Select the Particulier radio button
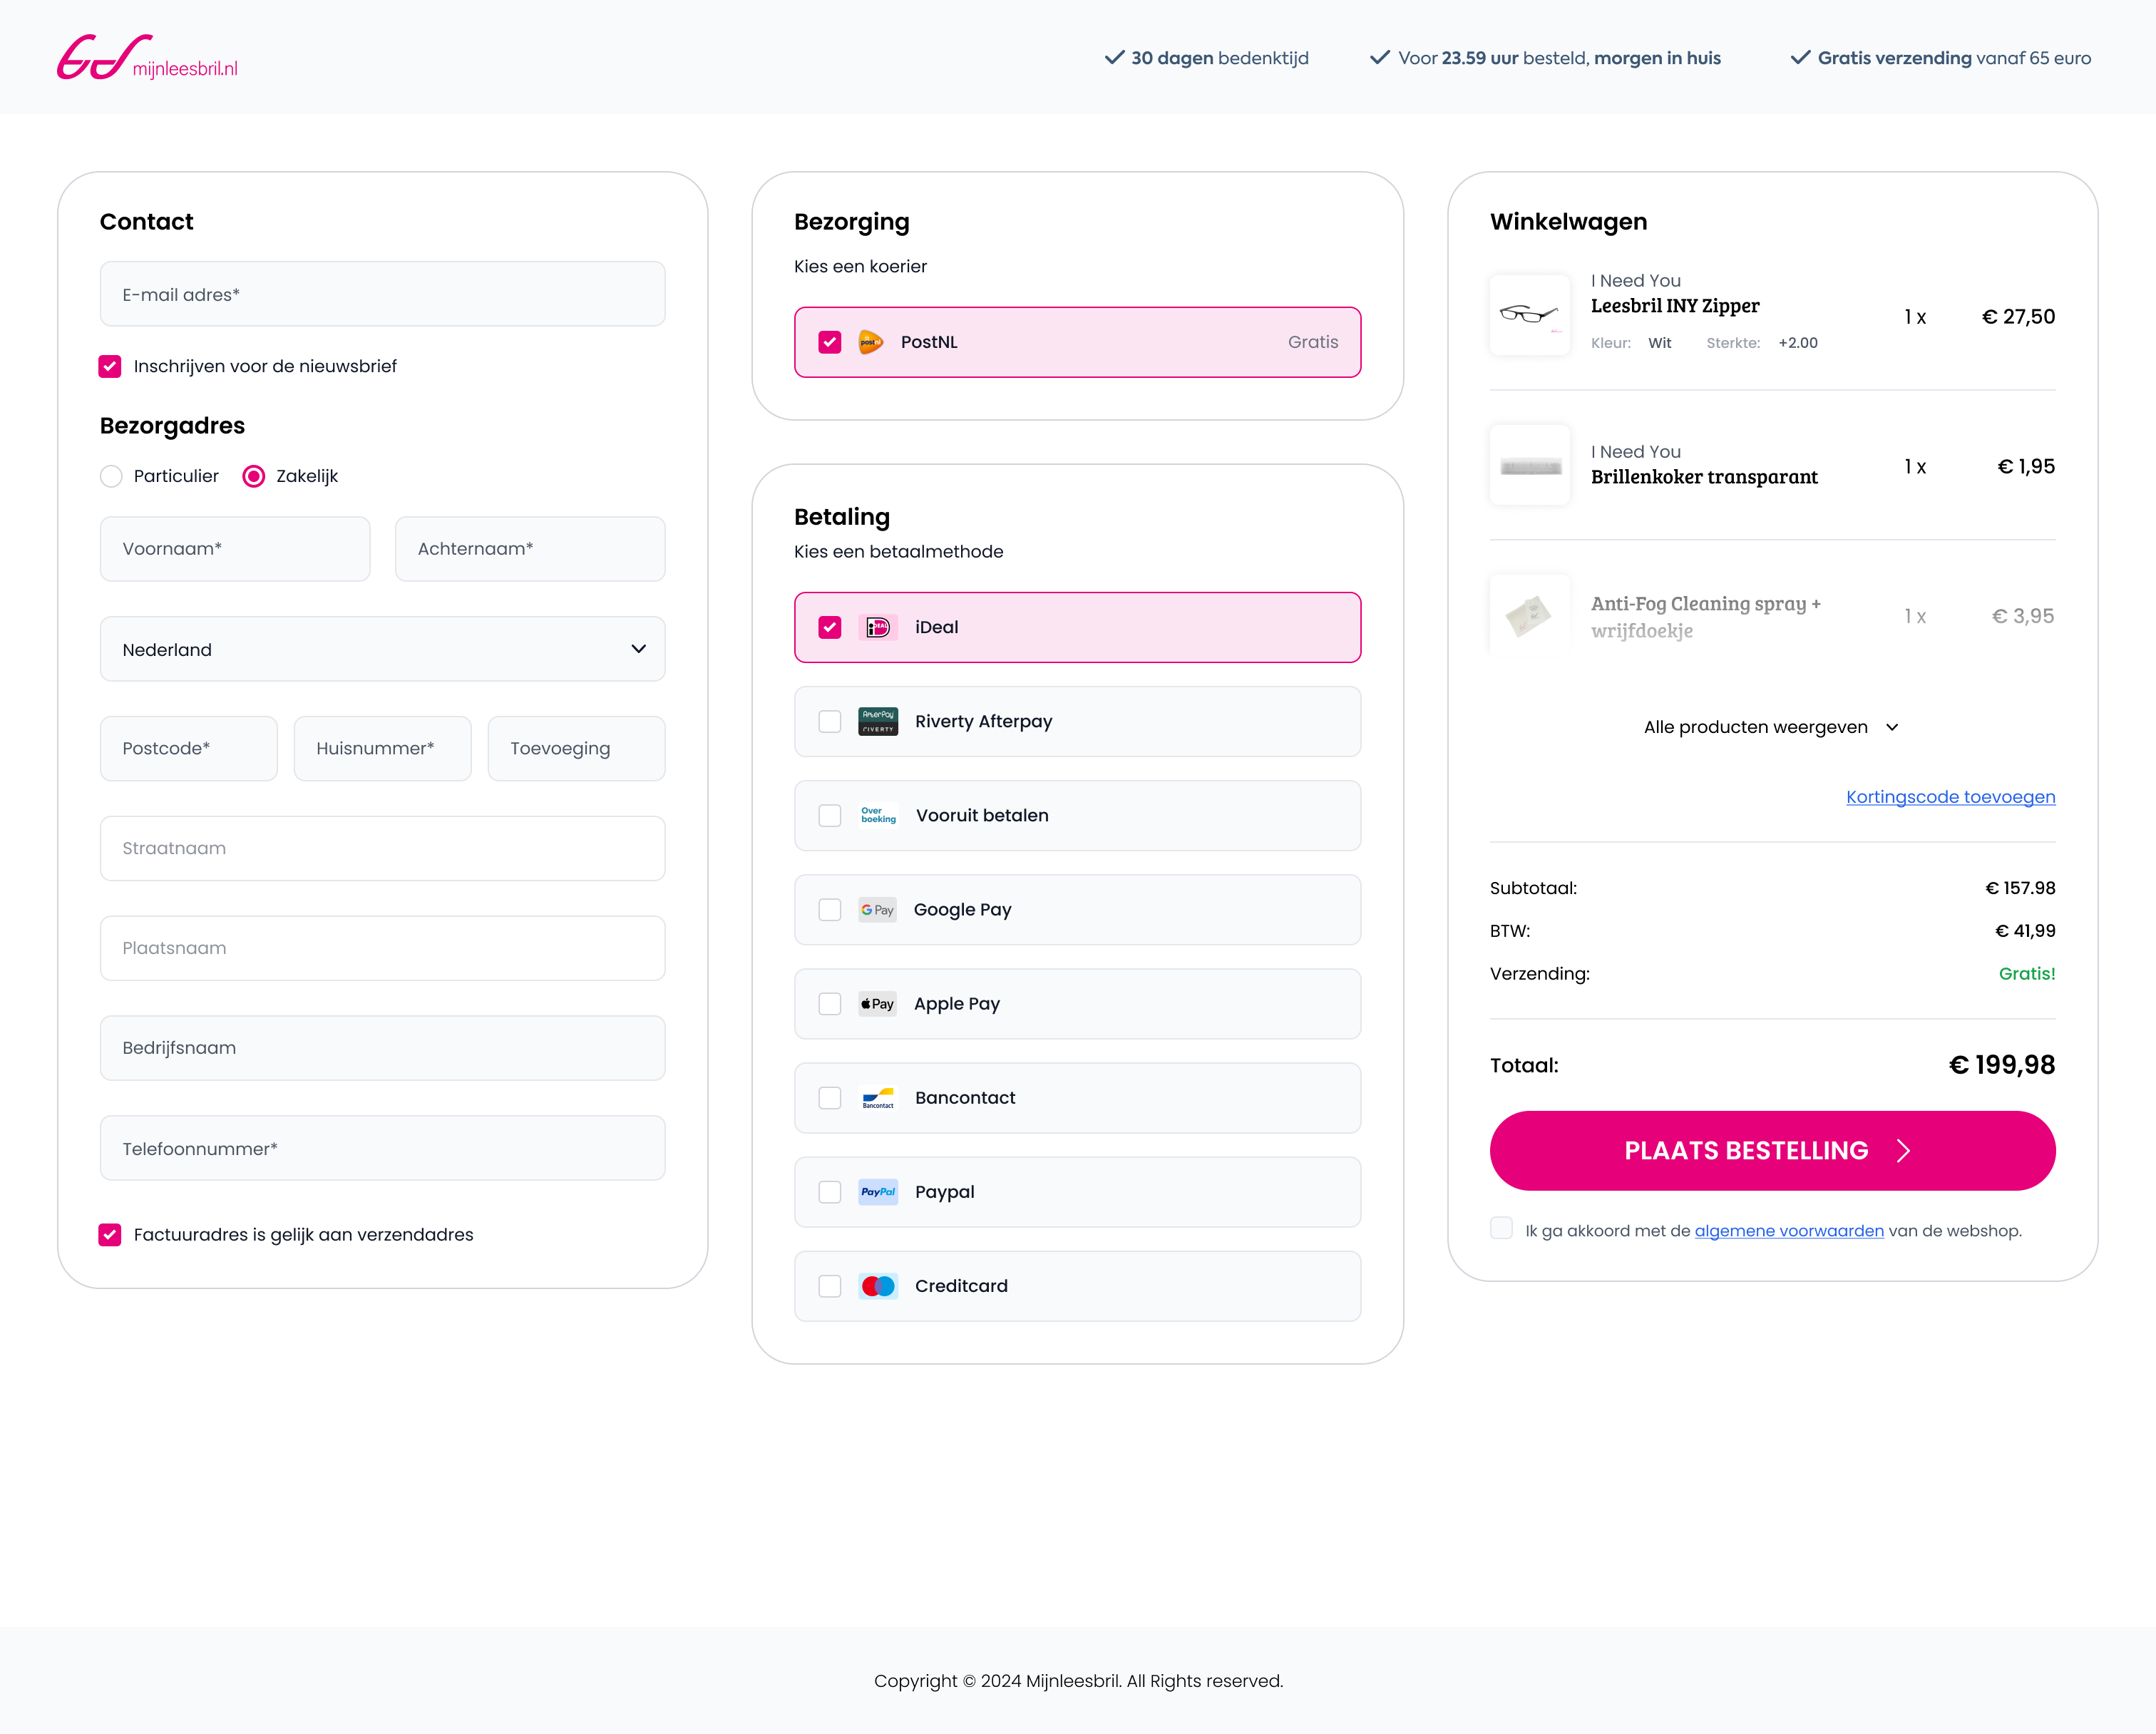 [x=111, y=476]
